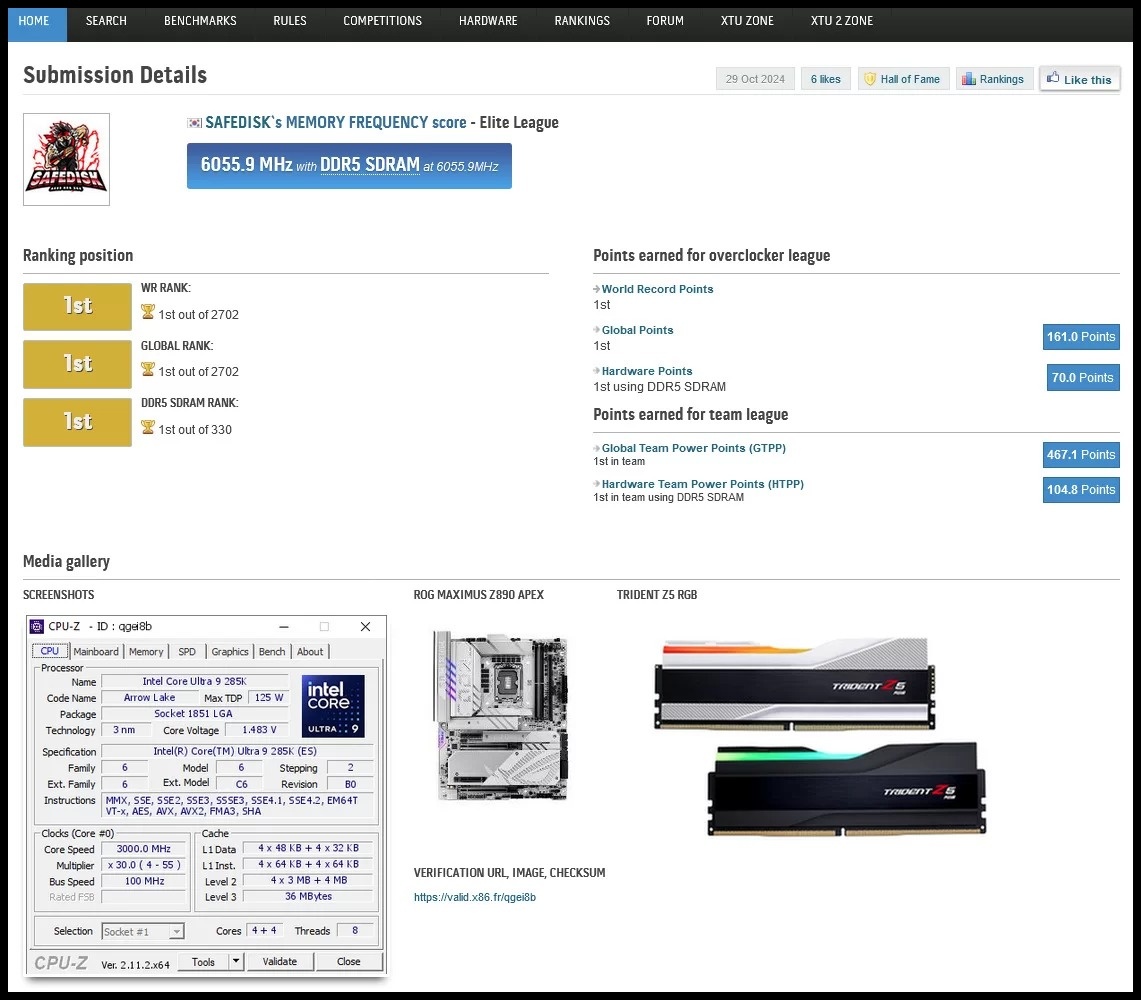
Task: Open the SAFEDISK avatar image
Action: click(x=66, y=159)
